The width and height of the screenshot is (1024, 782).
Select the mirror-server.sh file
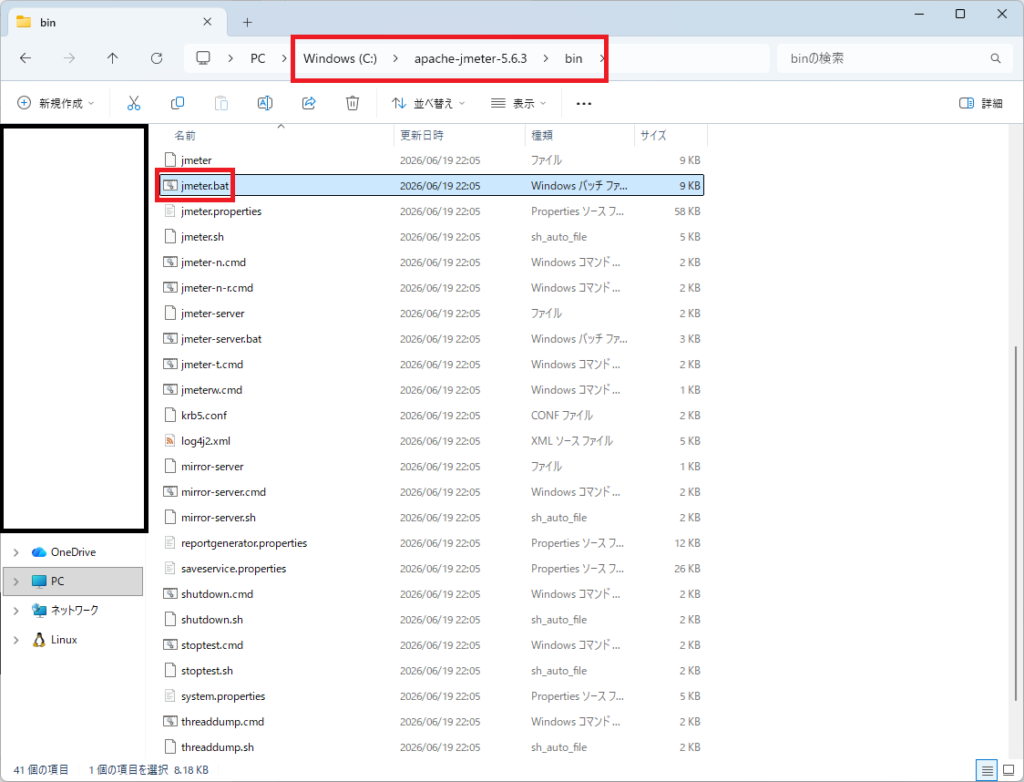click(x=432, y=517)
